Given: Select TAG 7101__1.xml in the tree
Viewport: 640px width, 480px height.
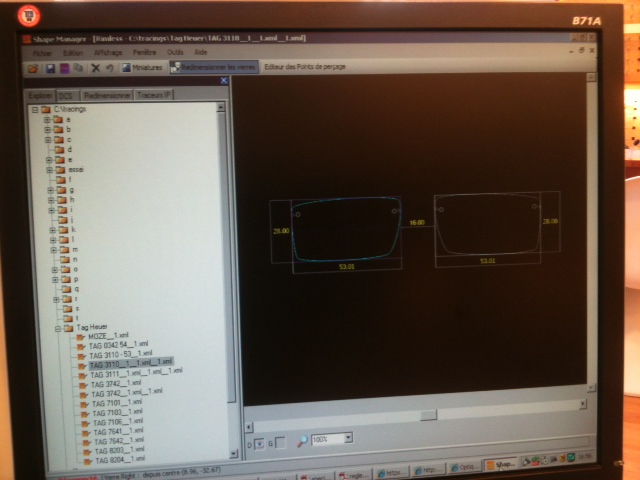Looking at the screenshot, I should (117, 403).
